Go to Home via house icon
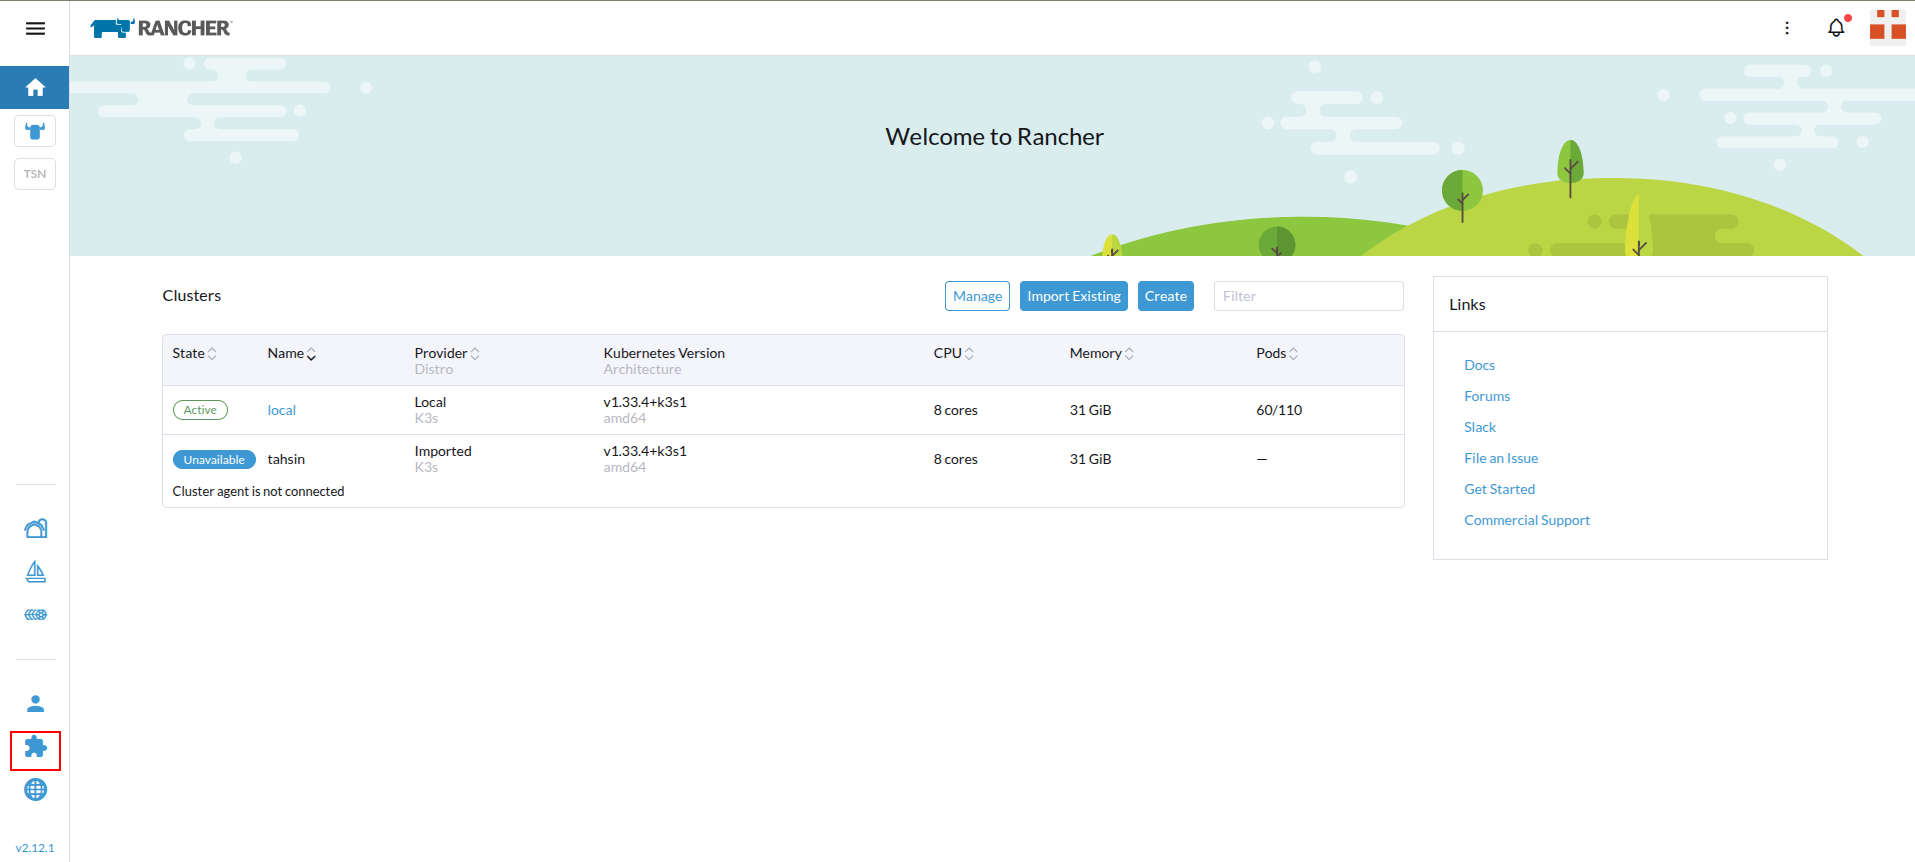The image size is (1915, 862). coord(35,88)
